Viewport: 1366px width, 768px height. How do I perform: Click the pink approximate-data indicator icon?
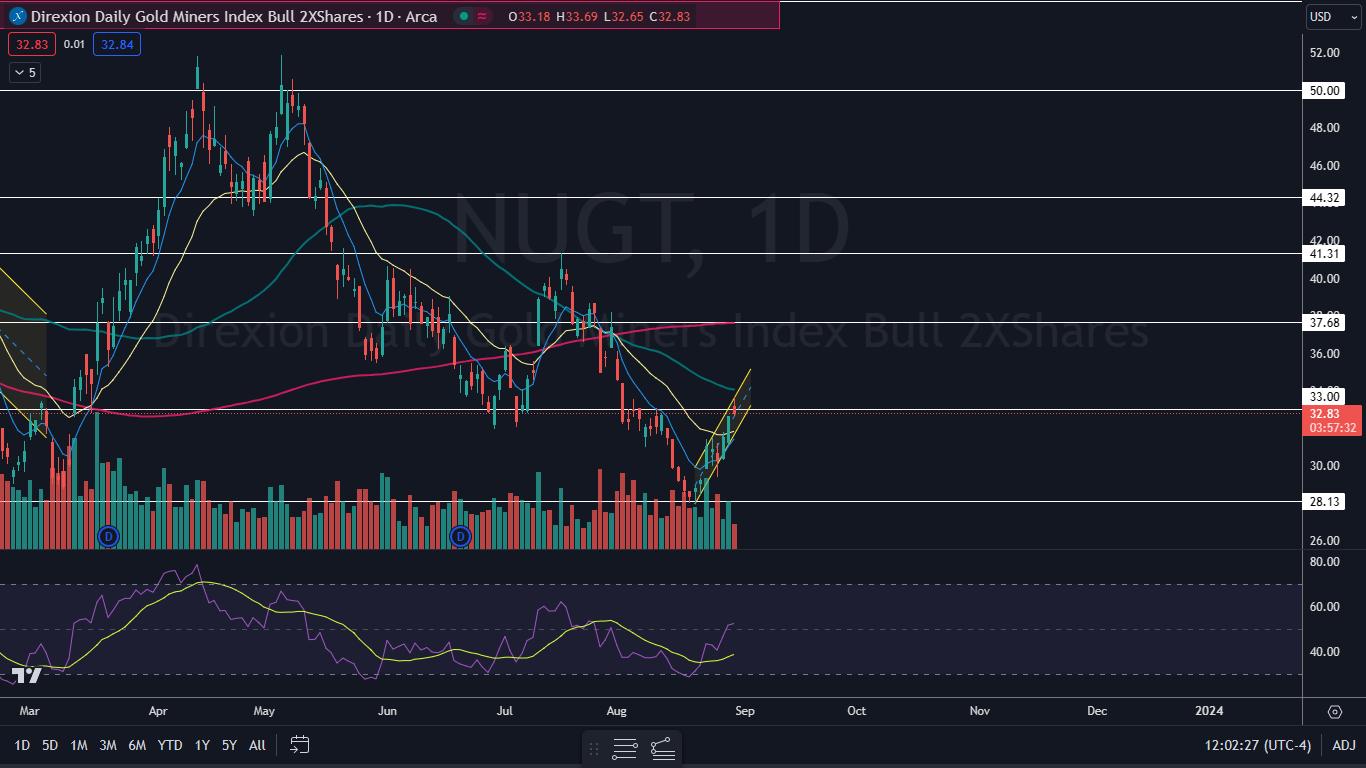coord(483,16)
